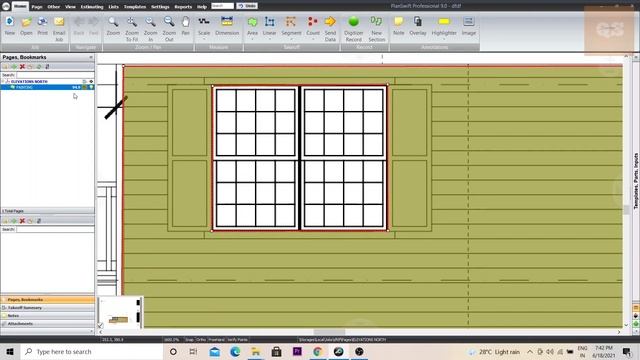This screenshot has width=640, height=360.
Task: Click the Pages search input field
Action: 55,75
